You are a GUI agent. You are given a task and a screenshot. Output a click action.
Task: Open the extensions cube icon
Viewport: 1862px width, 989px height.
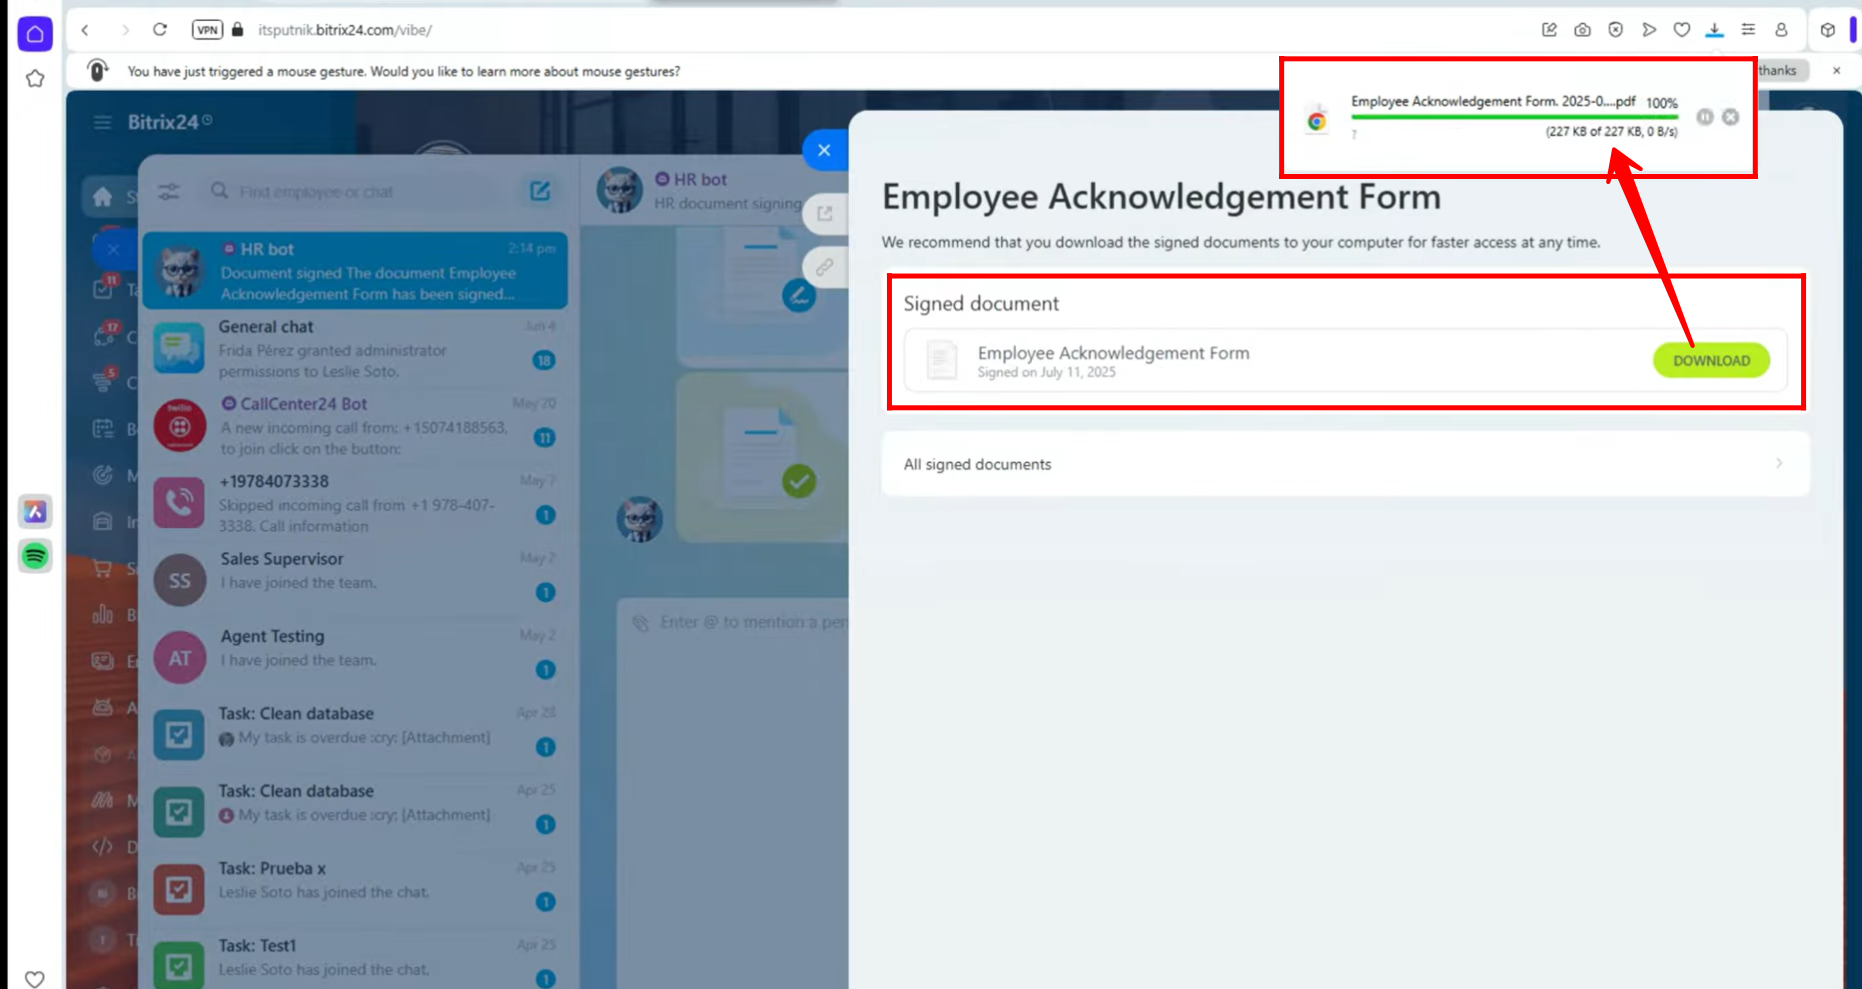[x=1828, y=30]
